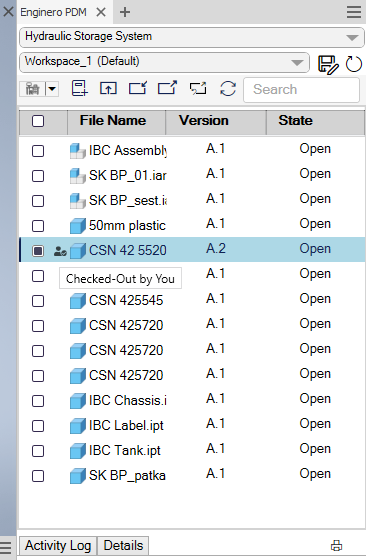Check the SK BP_01.iam row checkbox
Viewport: 366px width, 560px height.
click(x=38, y=176)
